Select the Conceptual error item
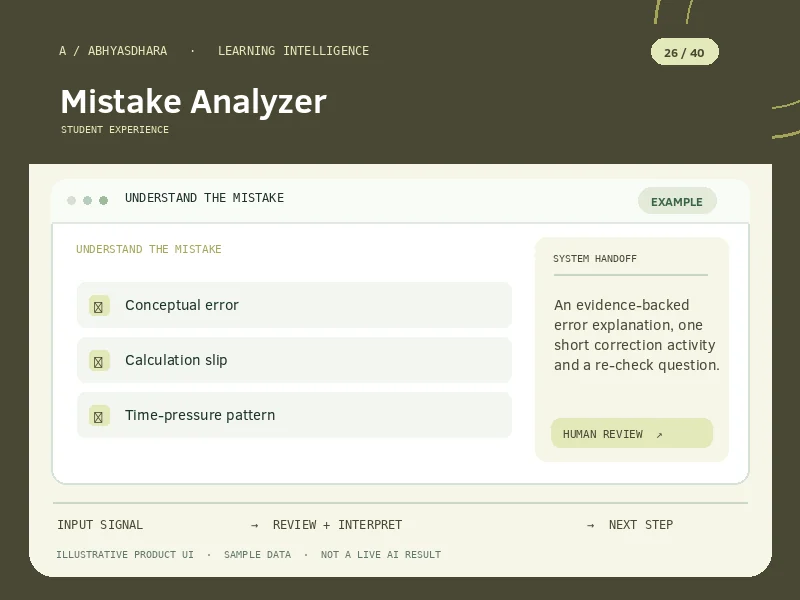This screenshot has height=600, width=800. pyautogui.click(x=294, y=305)
